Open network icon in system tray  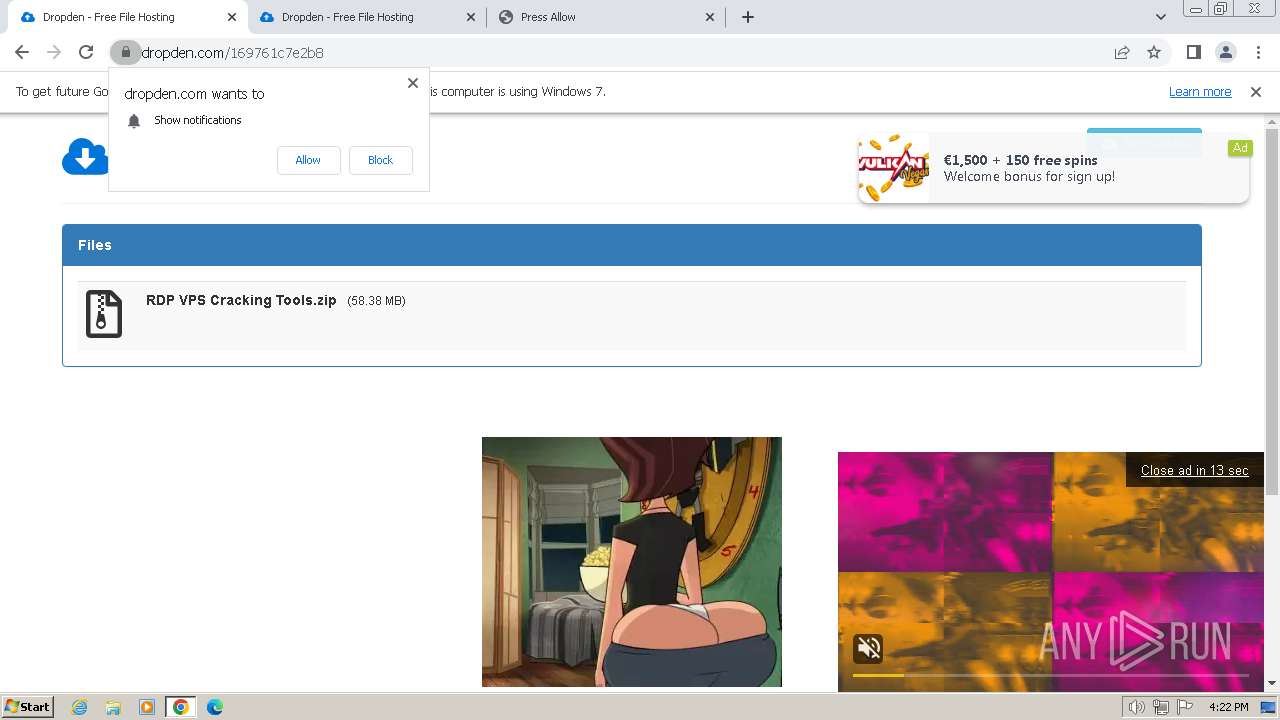(1161, 707)
